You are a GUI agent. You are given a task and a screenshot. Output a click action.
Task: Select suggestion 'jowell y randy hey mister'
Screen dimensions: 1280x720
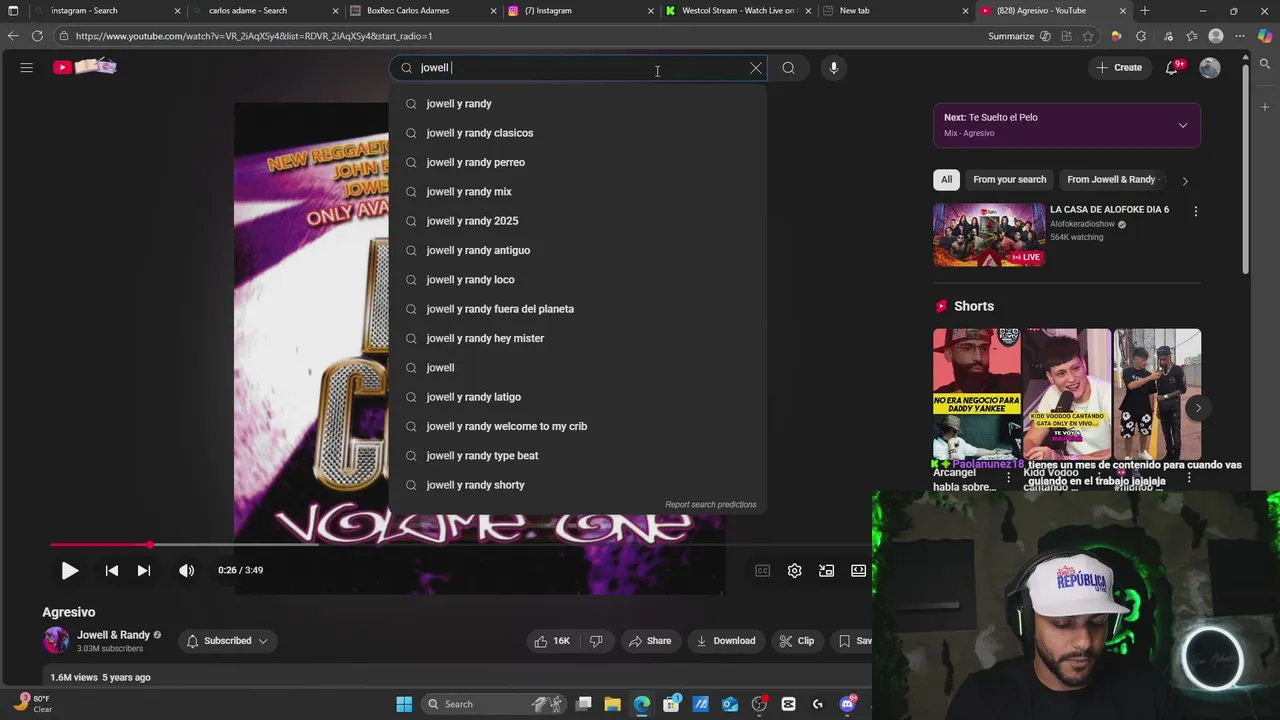[578, 338]
